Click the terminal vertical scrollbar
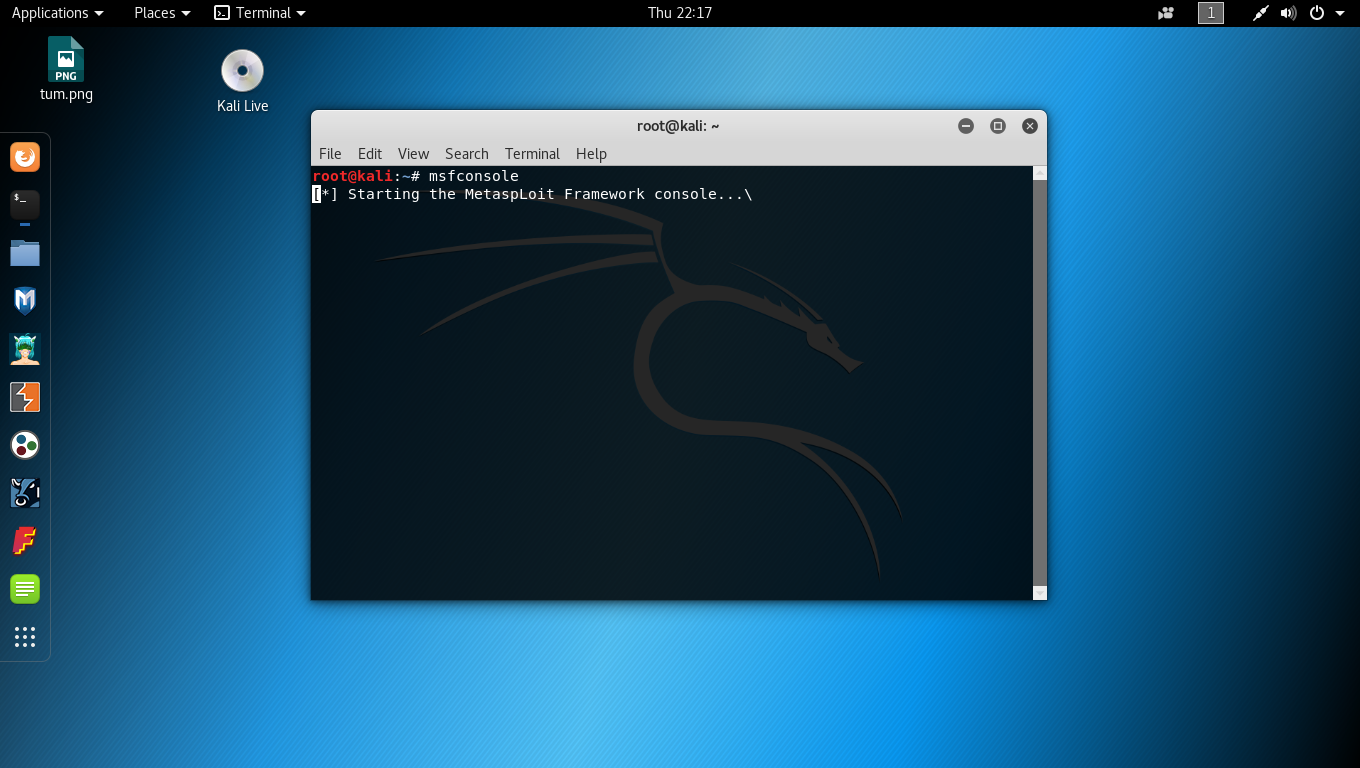This screenshot has height=768, width=1360. point(1039,383)
